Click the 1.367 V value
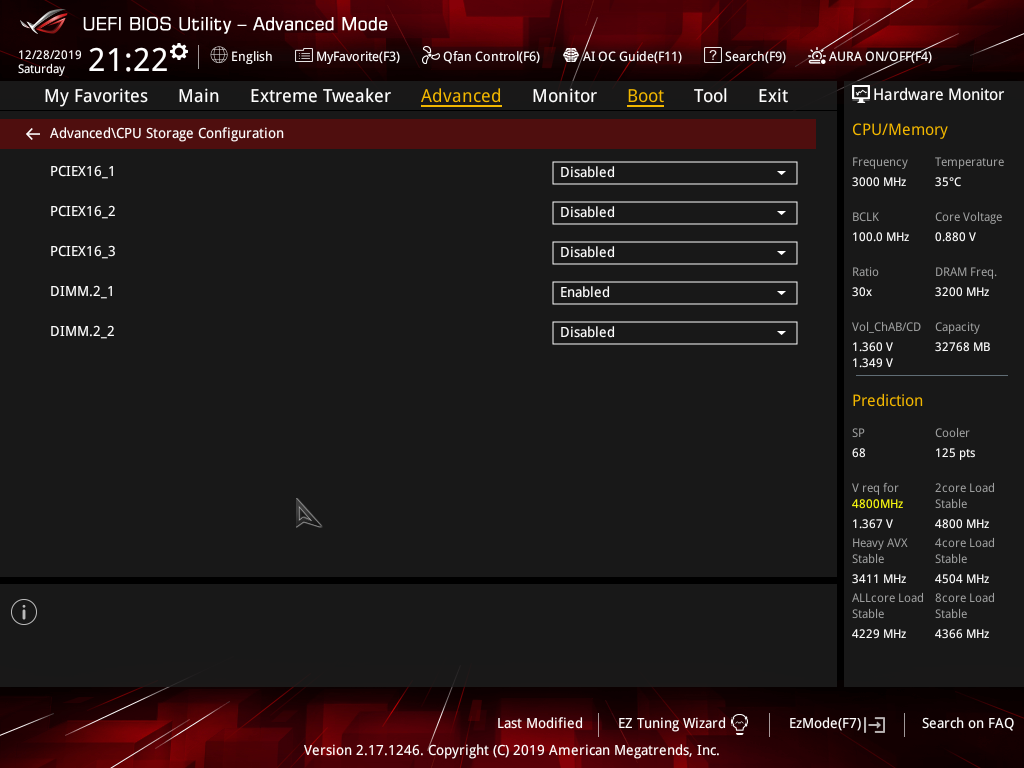The width and height of the screenshot is (1024, 768). click(872, 524)
